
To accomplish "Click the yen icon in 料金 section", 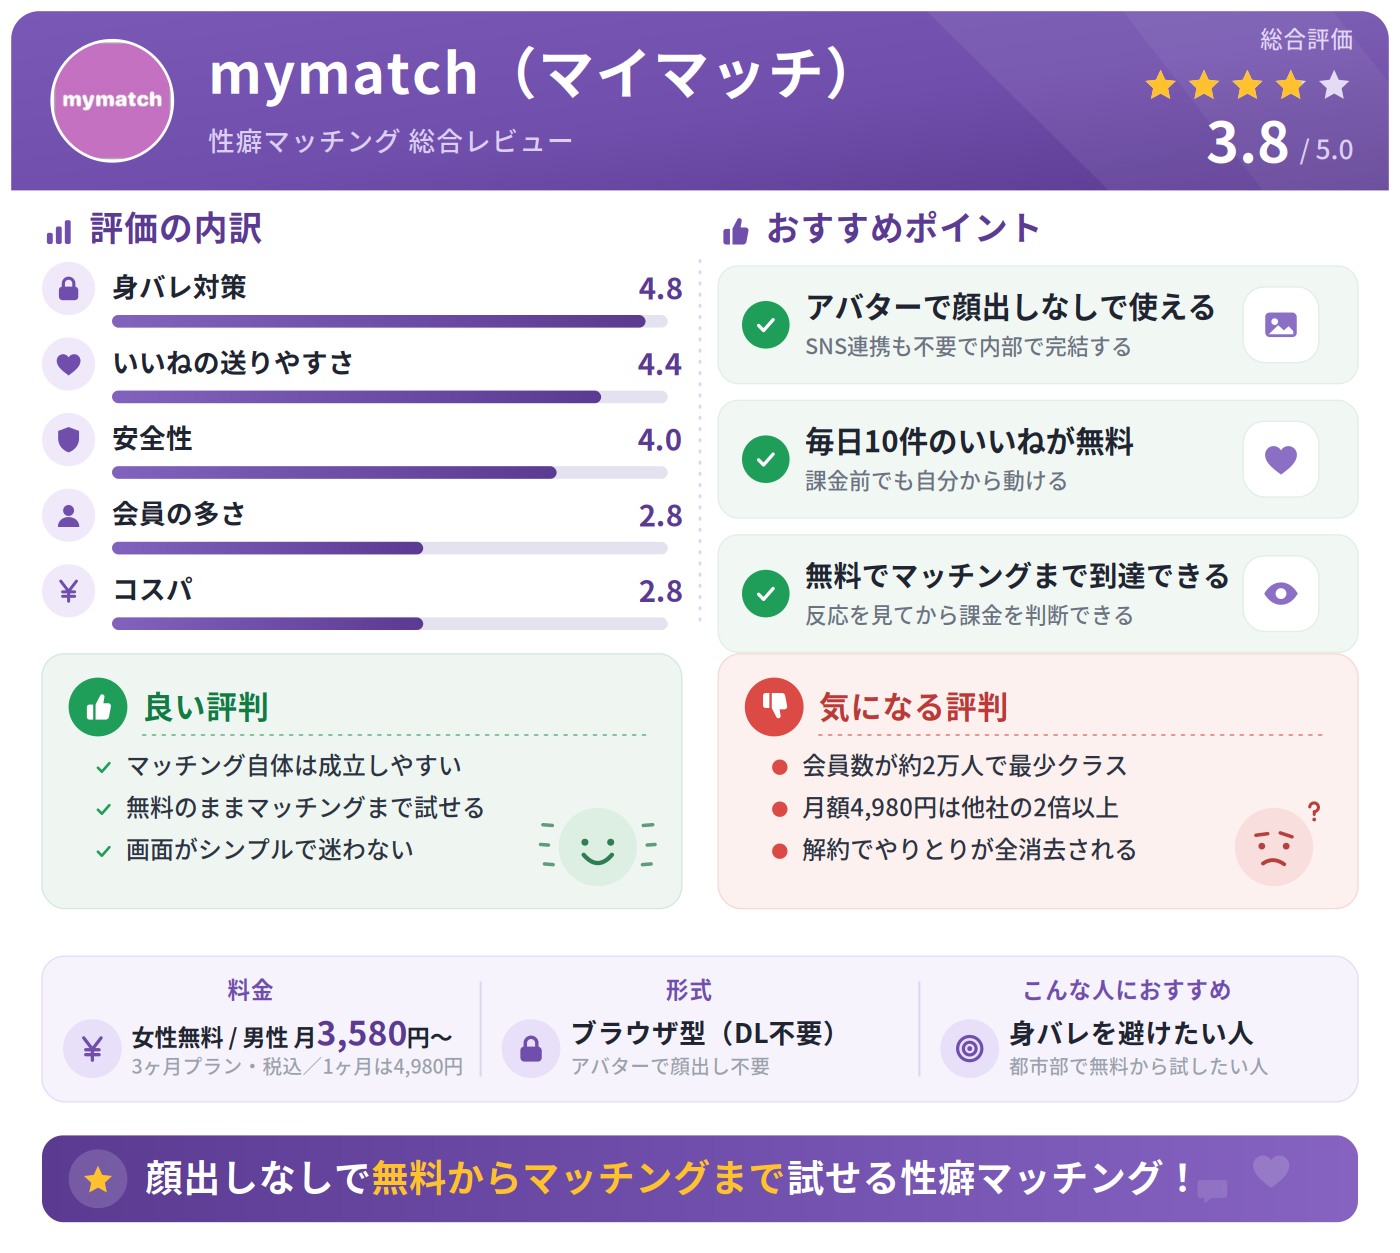I will pos(92,1049).
